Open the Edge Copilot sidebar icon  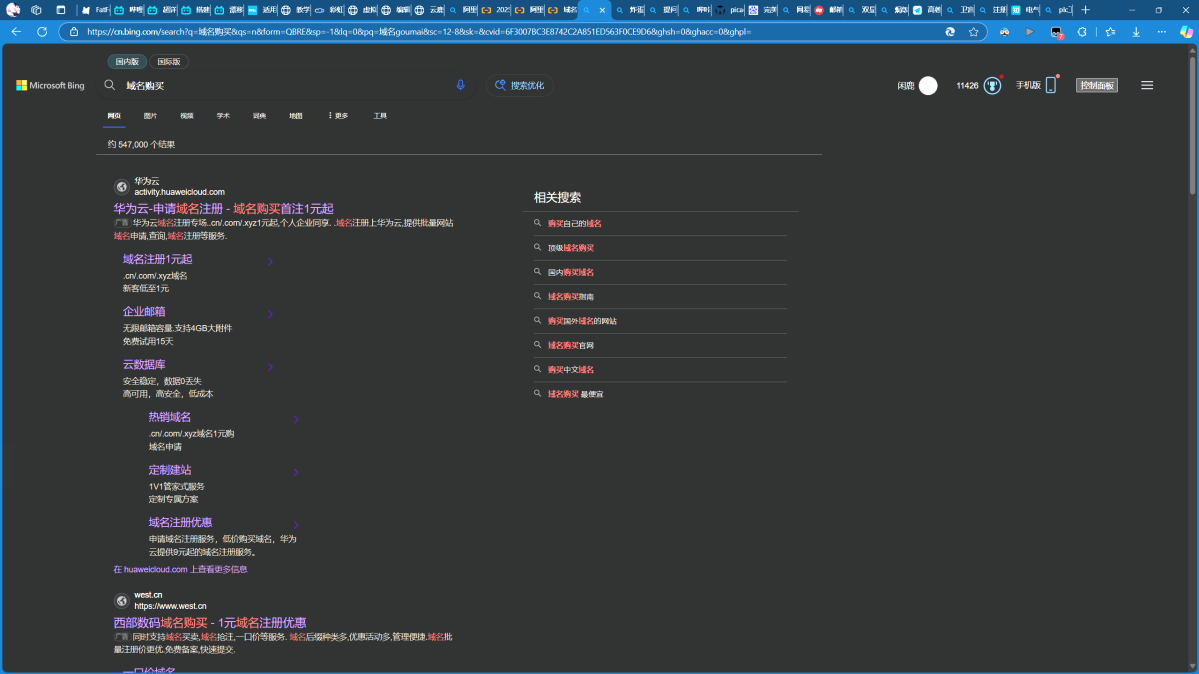(x=1186, y=32)
